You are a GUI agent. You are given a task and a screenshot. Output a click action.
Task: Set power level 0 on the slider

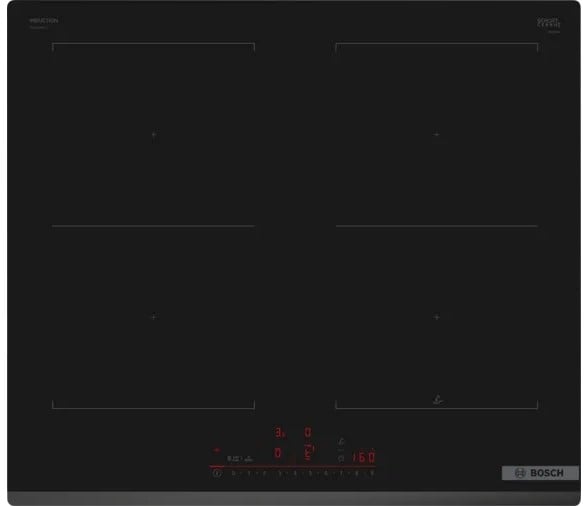[x=233, y=474]
